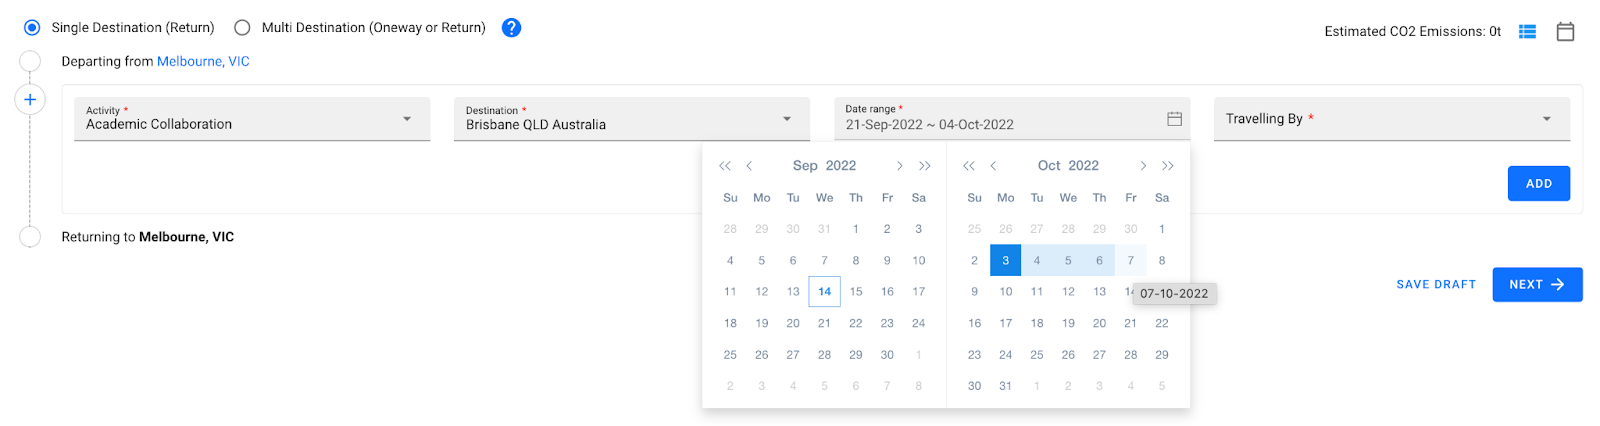Screen dimensions: 1600x426
Task: Click the SAVE DRAFT link
Action: click(1436, 285)
